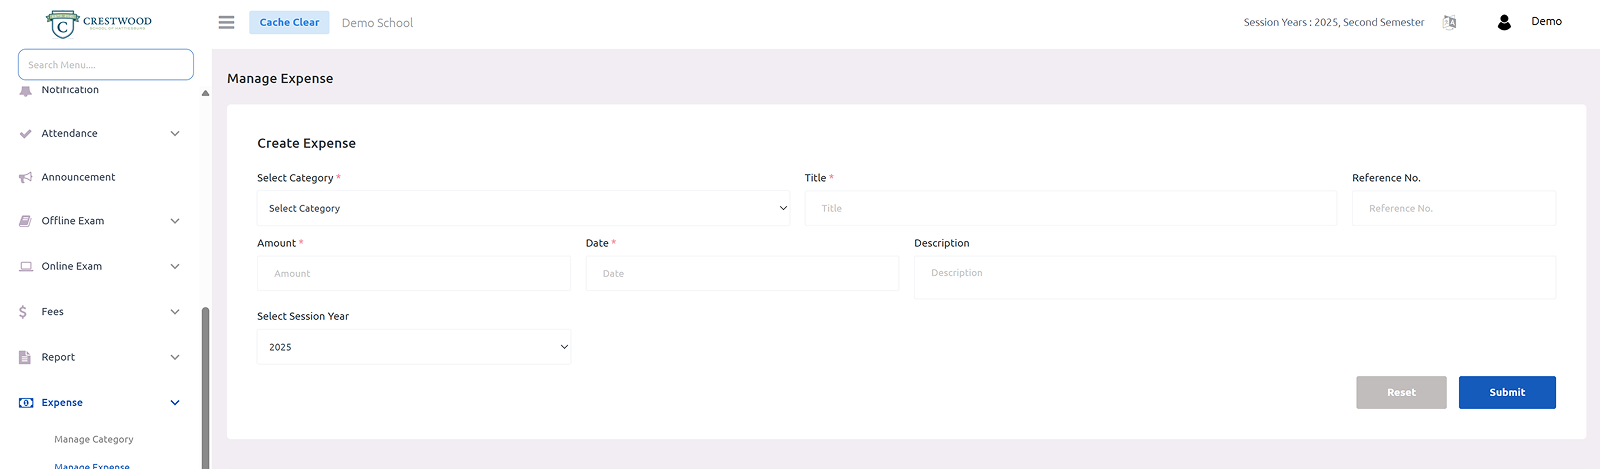Click the language translate icon
The image size is (1601, 469).
tap(1449, 22)
